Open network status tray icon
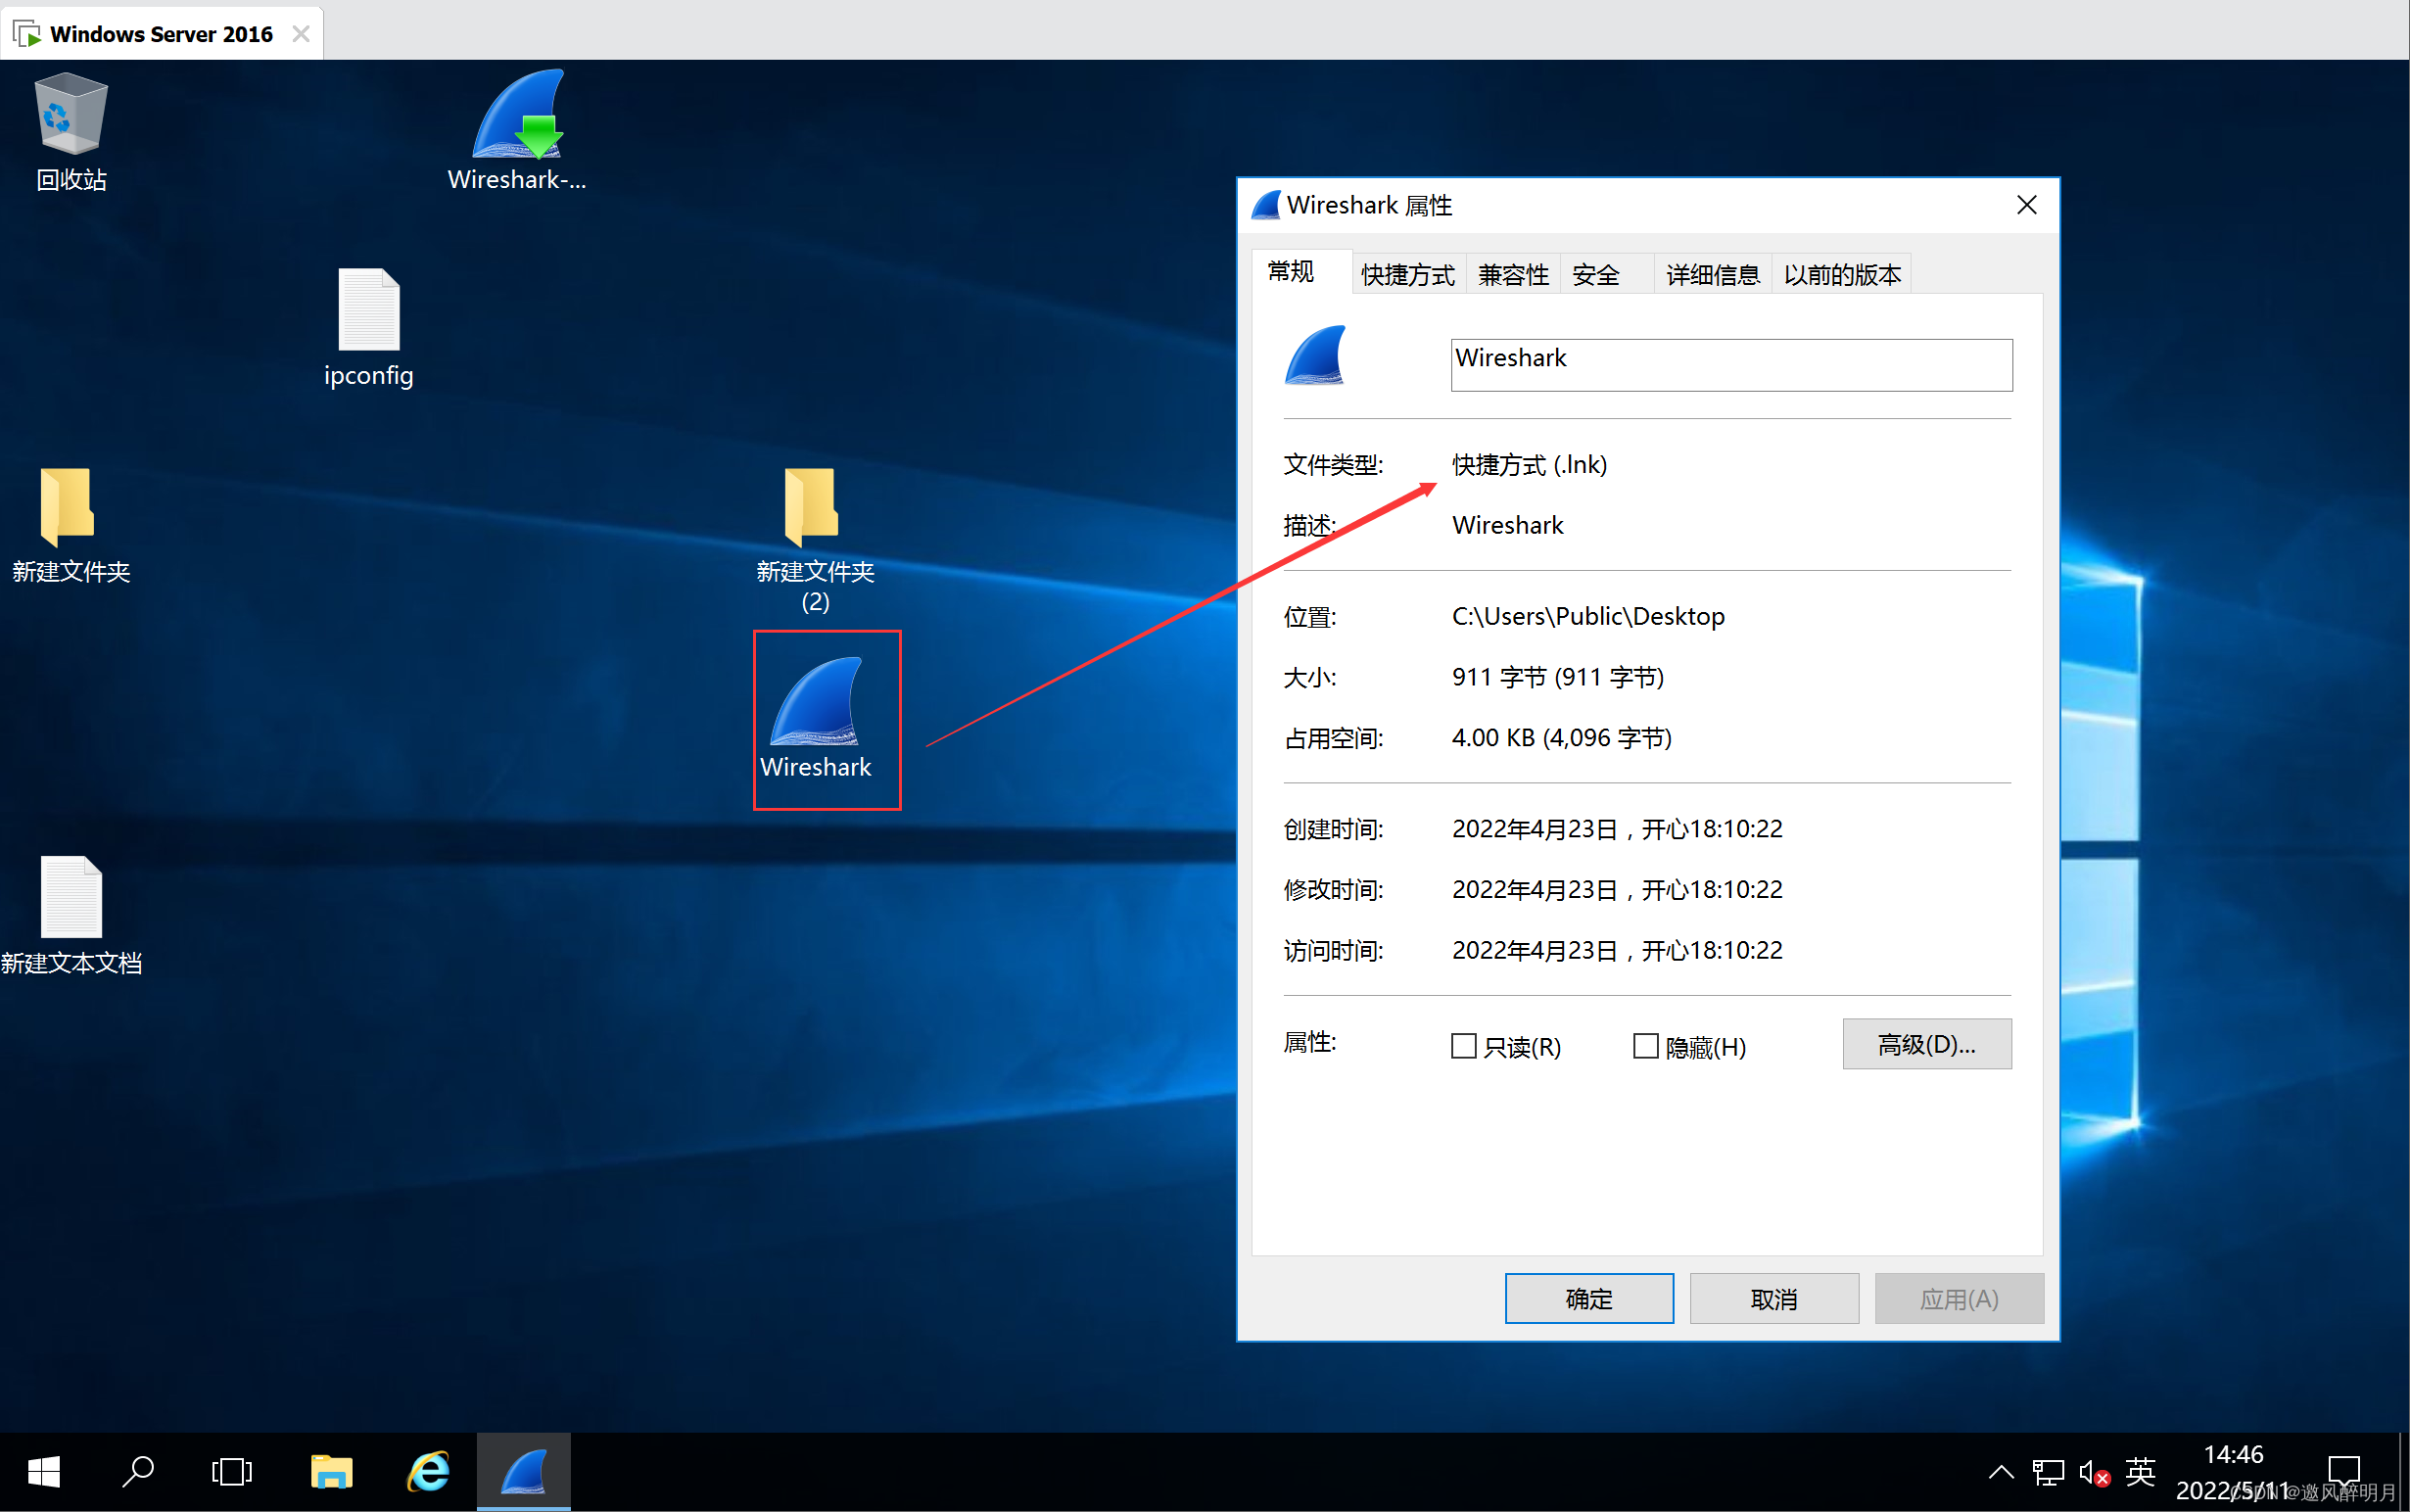This screenshot has width=2410, height=1512. [x=2048, y=1471]
